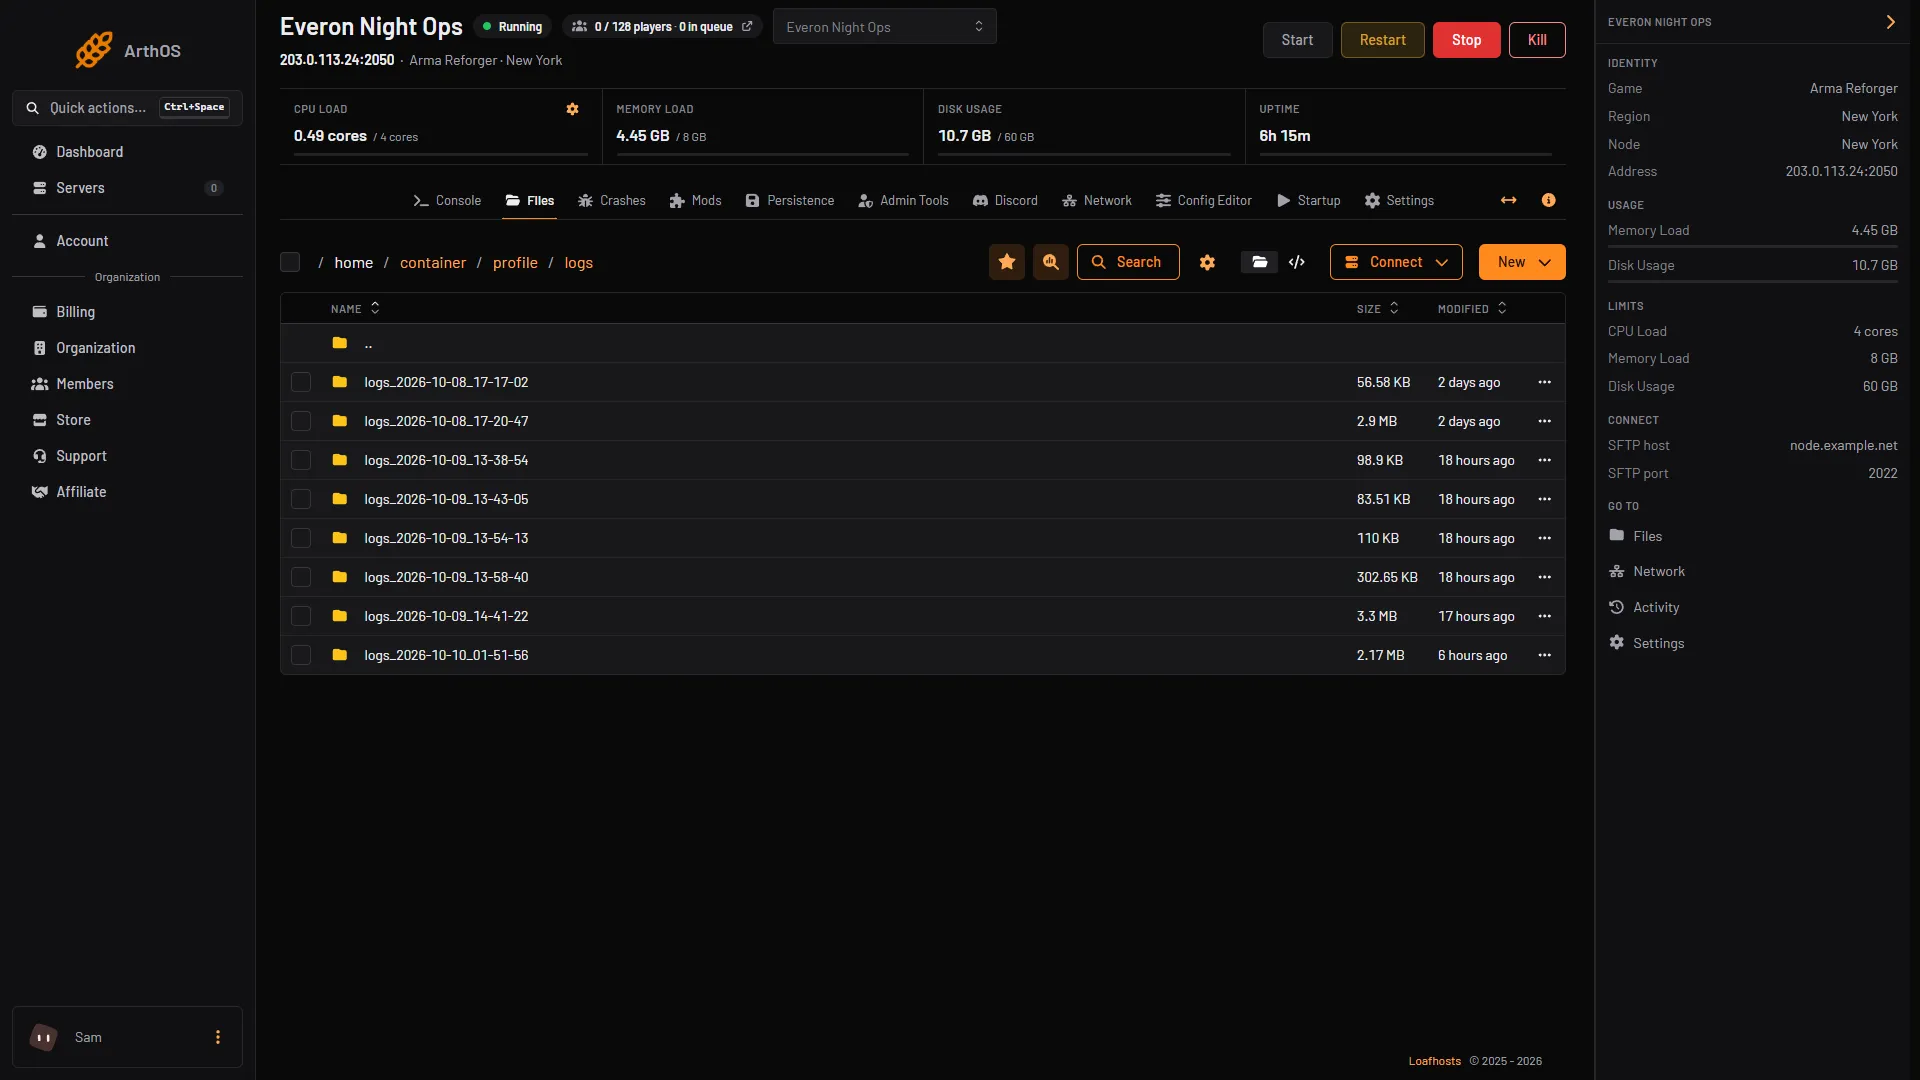Open the Mods tab
The width and height of the screenshot is (1920, 1080).
click(x=695, y=201)
